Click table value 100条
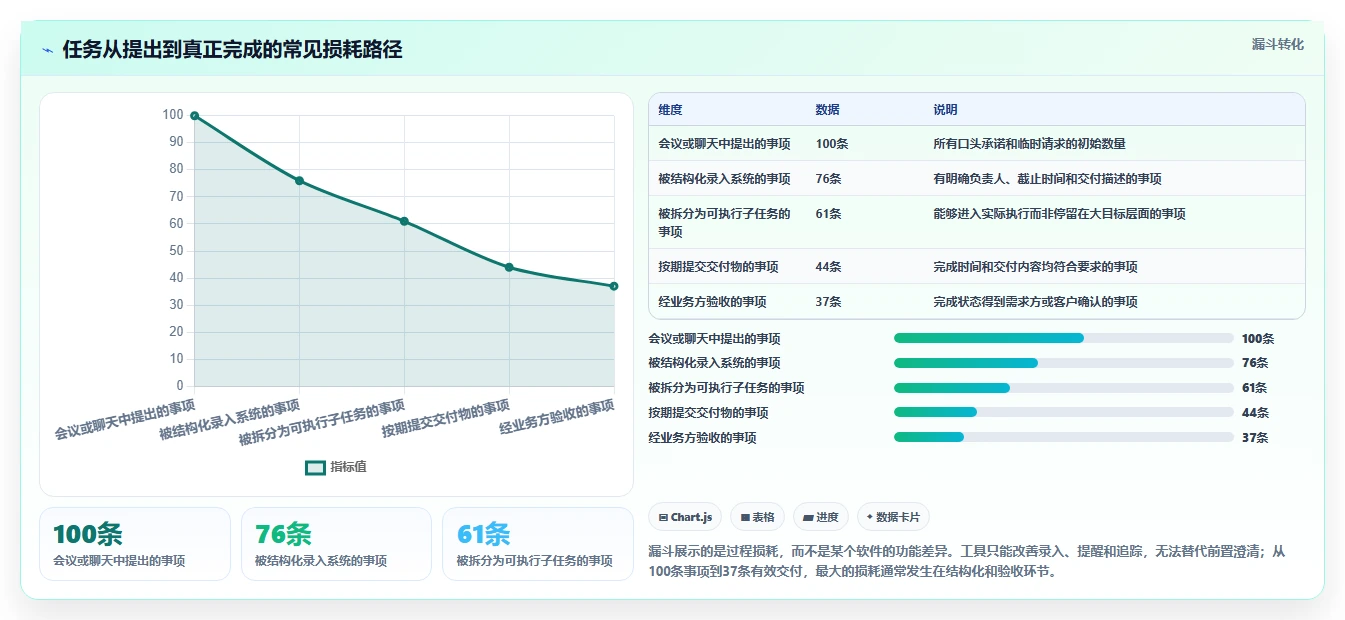The image size is (1345, 620). pos(832,144)
